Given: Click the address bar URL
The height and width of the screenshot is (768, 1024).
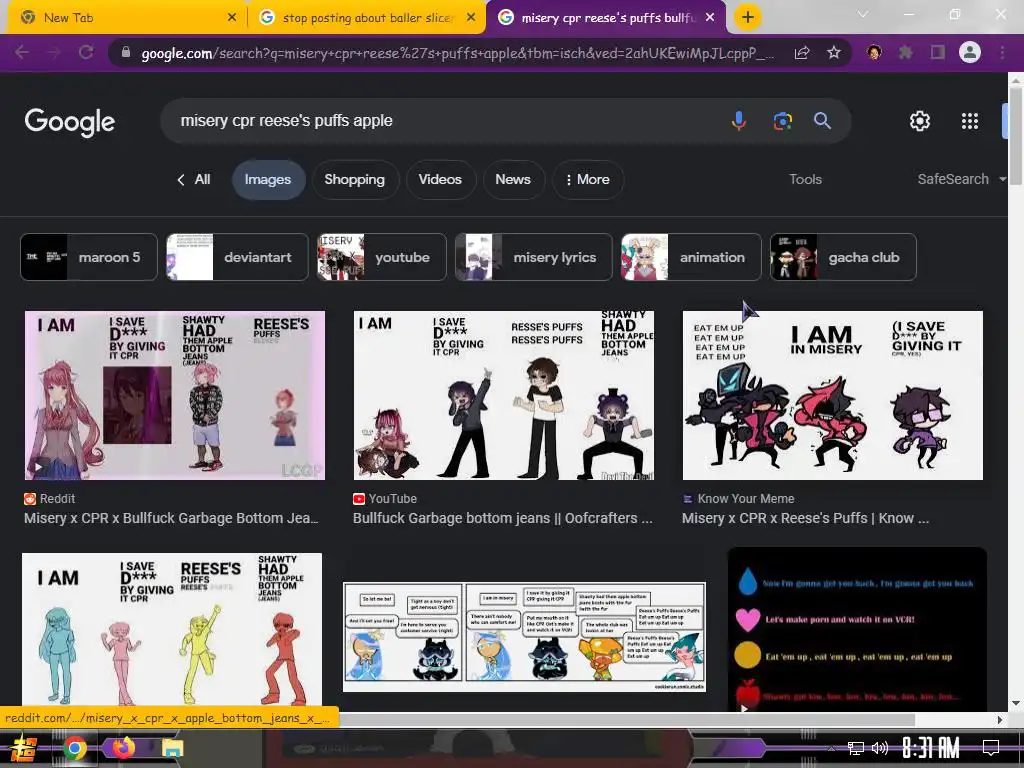Looking at the screenshot, I should point(457,53).
